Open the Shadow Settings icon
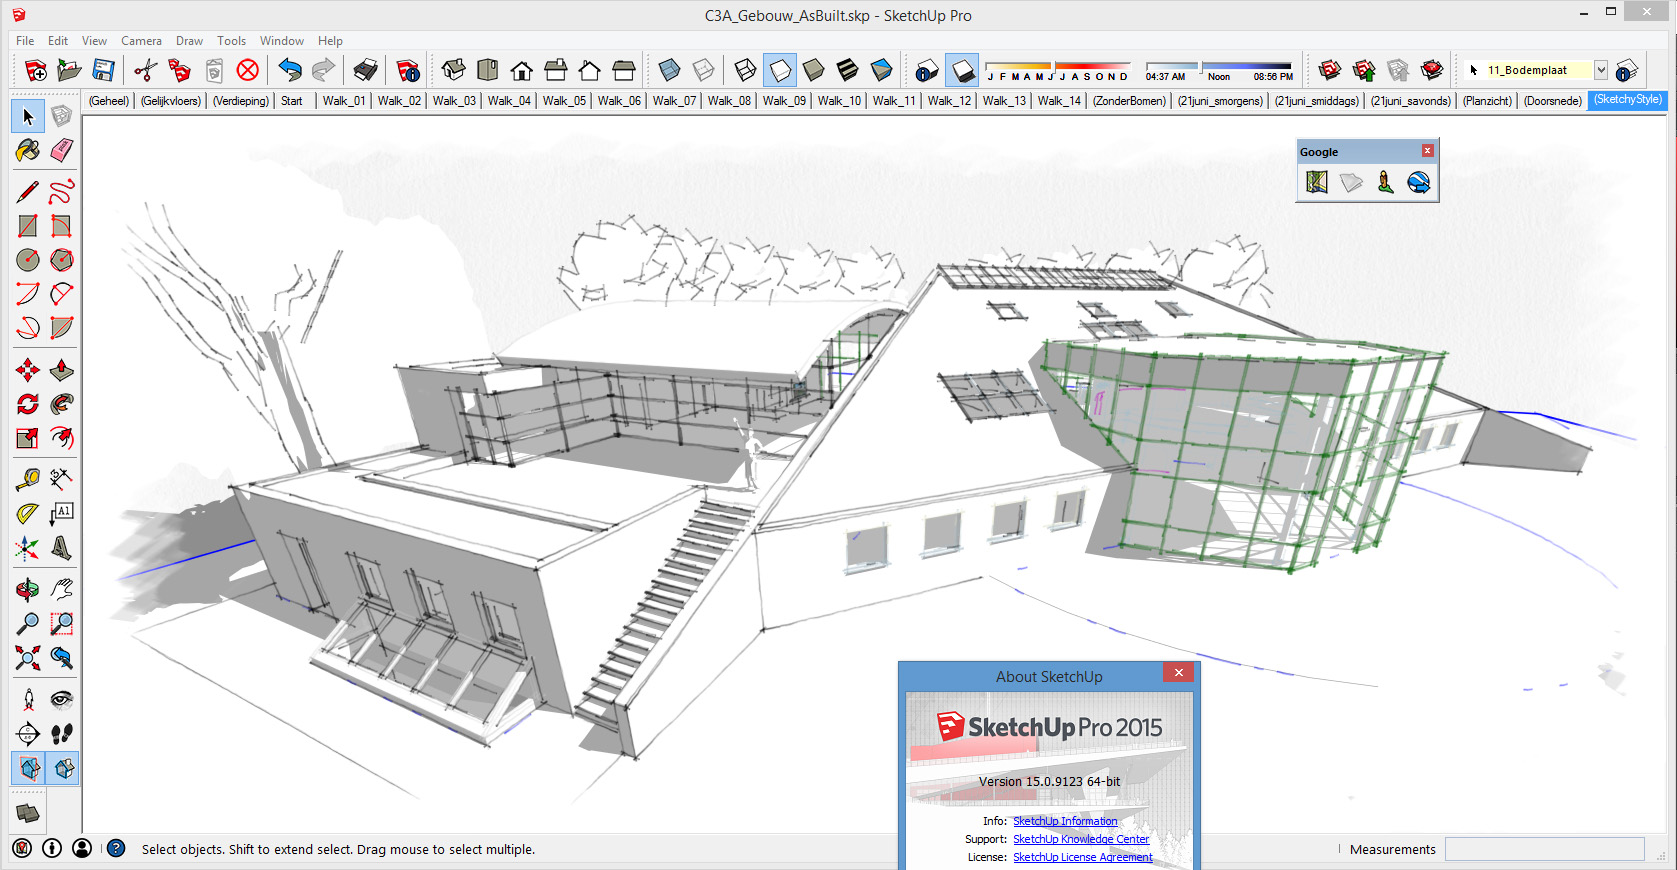 [927, 70]
